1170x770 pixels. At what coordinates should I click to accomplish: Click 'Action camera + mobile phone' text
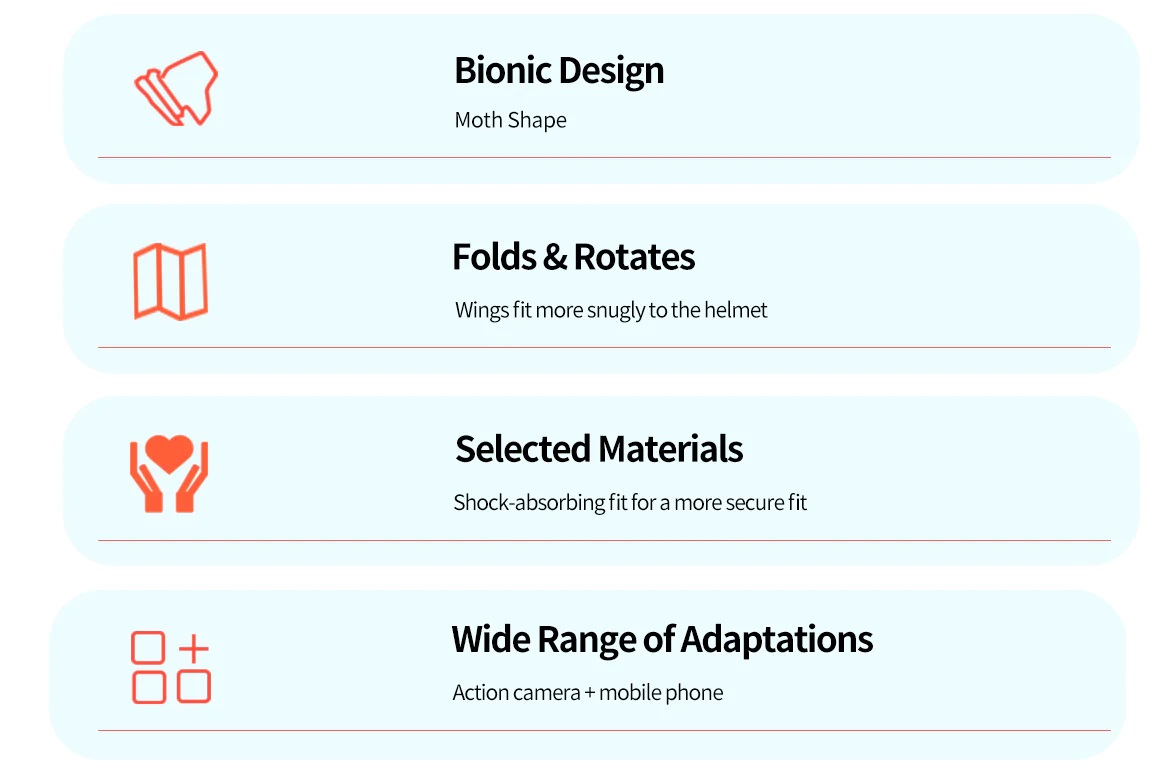(587, 692)
